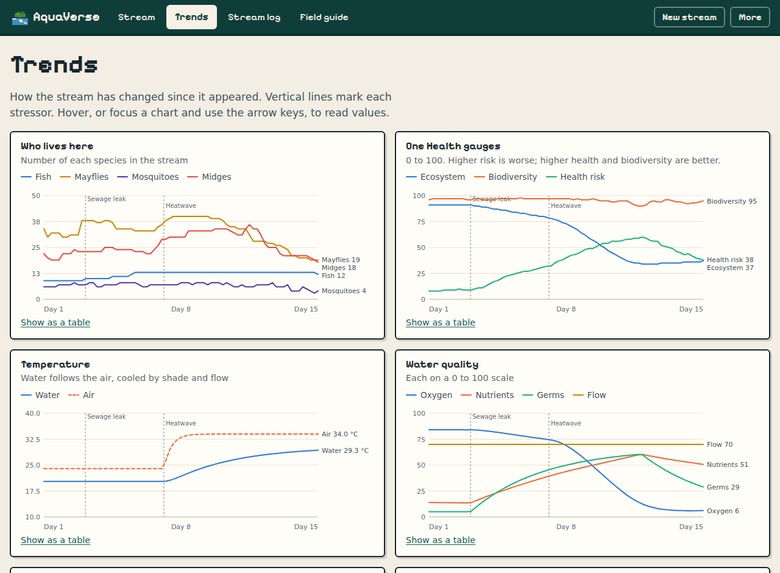780x573 pixels.
Task: Click the One Health gauges heading
Action: tap(453, 146)
